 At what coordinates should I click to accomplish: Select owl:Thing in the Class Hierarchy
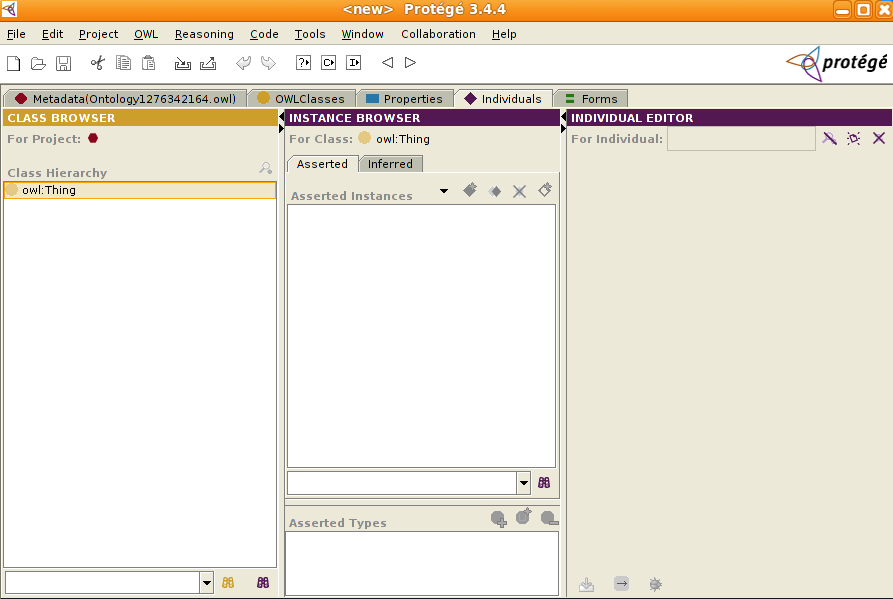click(x=140, y=190)
